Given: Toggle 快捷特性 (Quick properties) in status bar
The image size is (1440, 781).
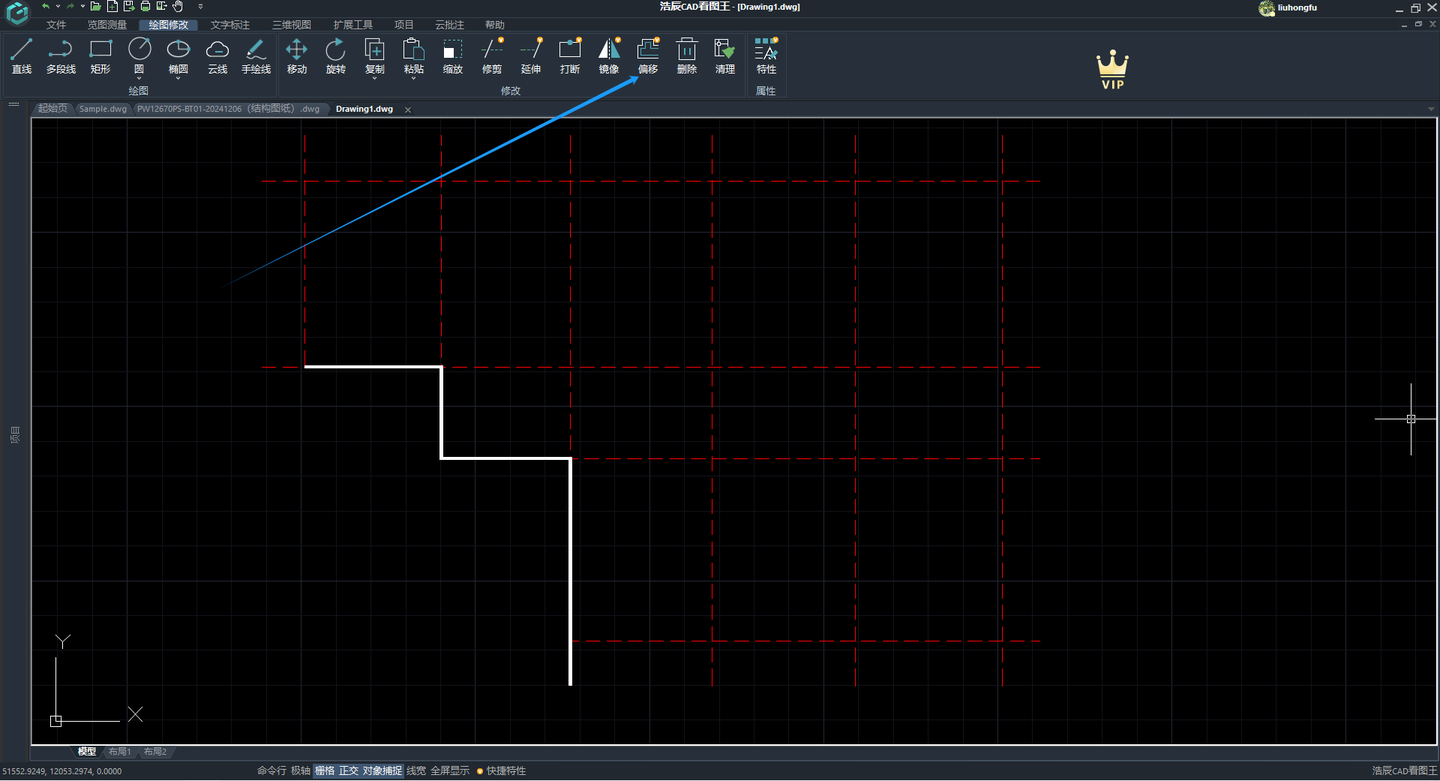Looking at the screenshot, I should (x=501, y=771).
